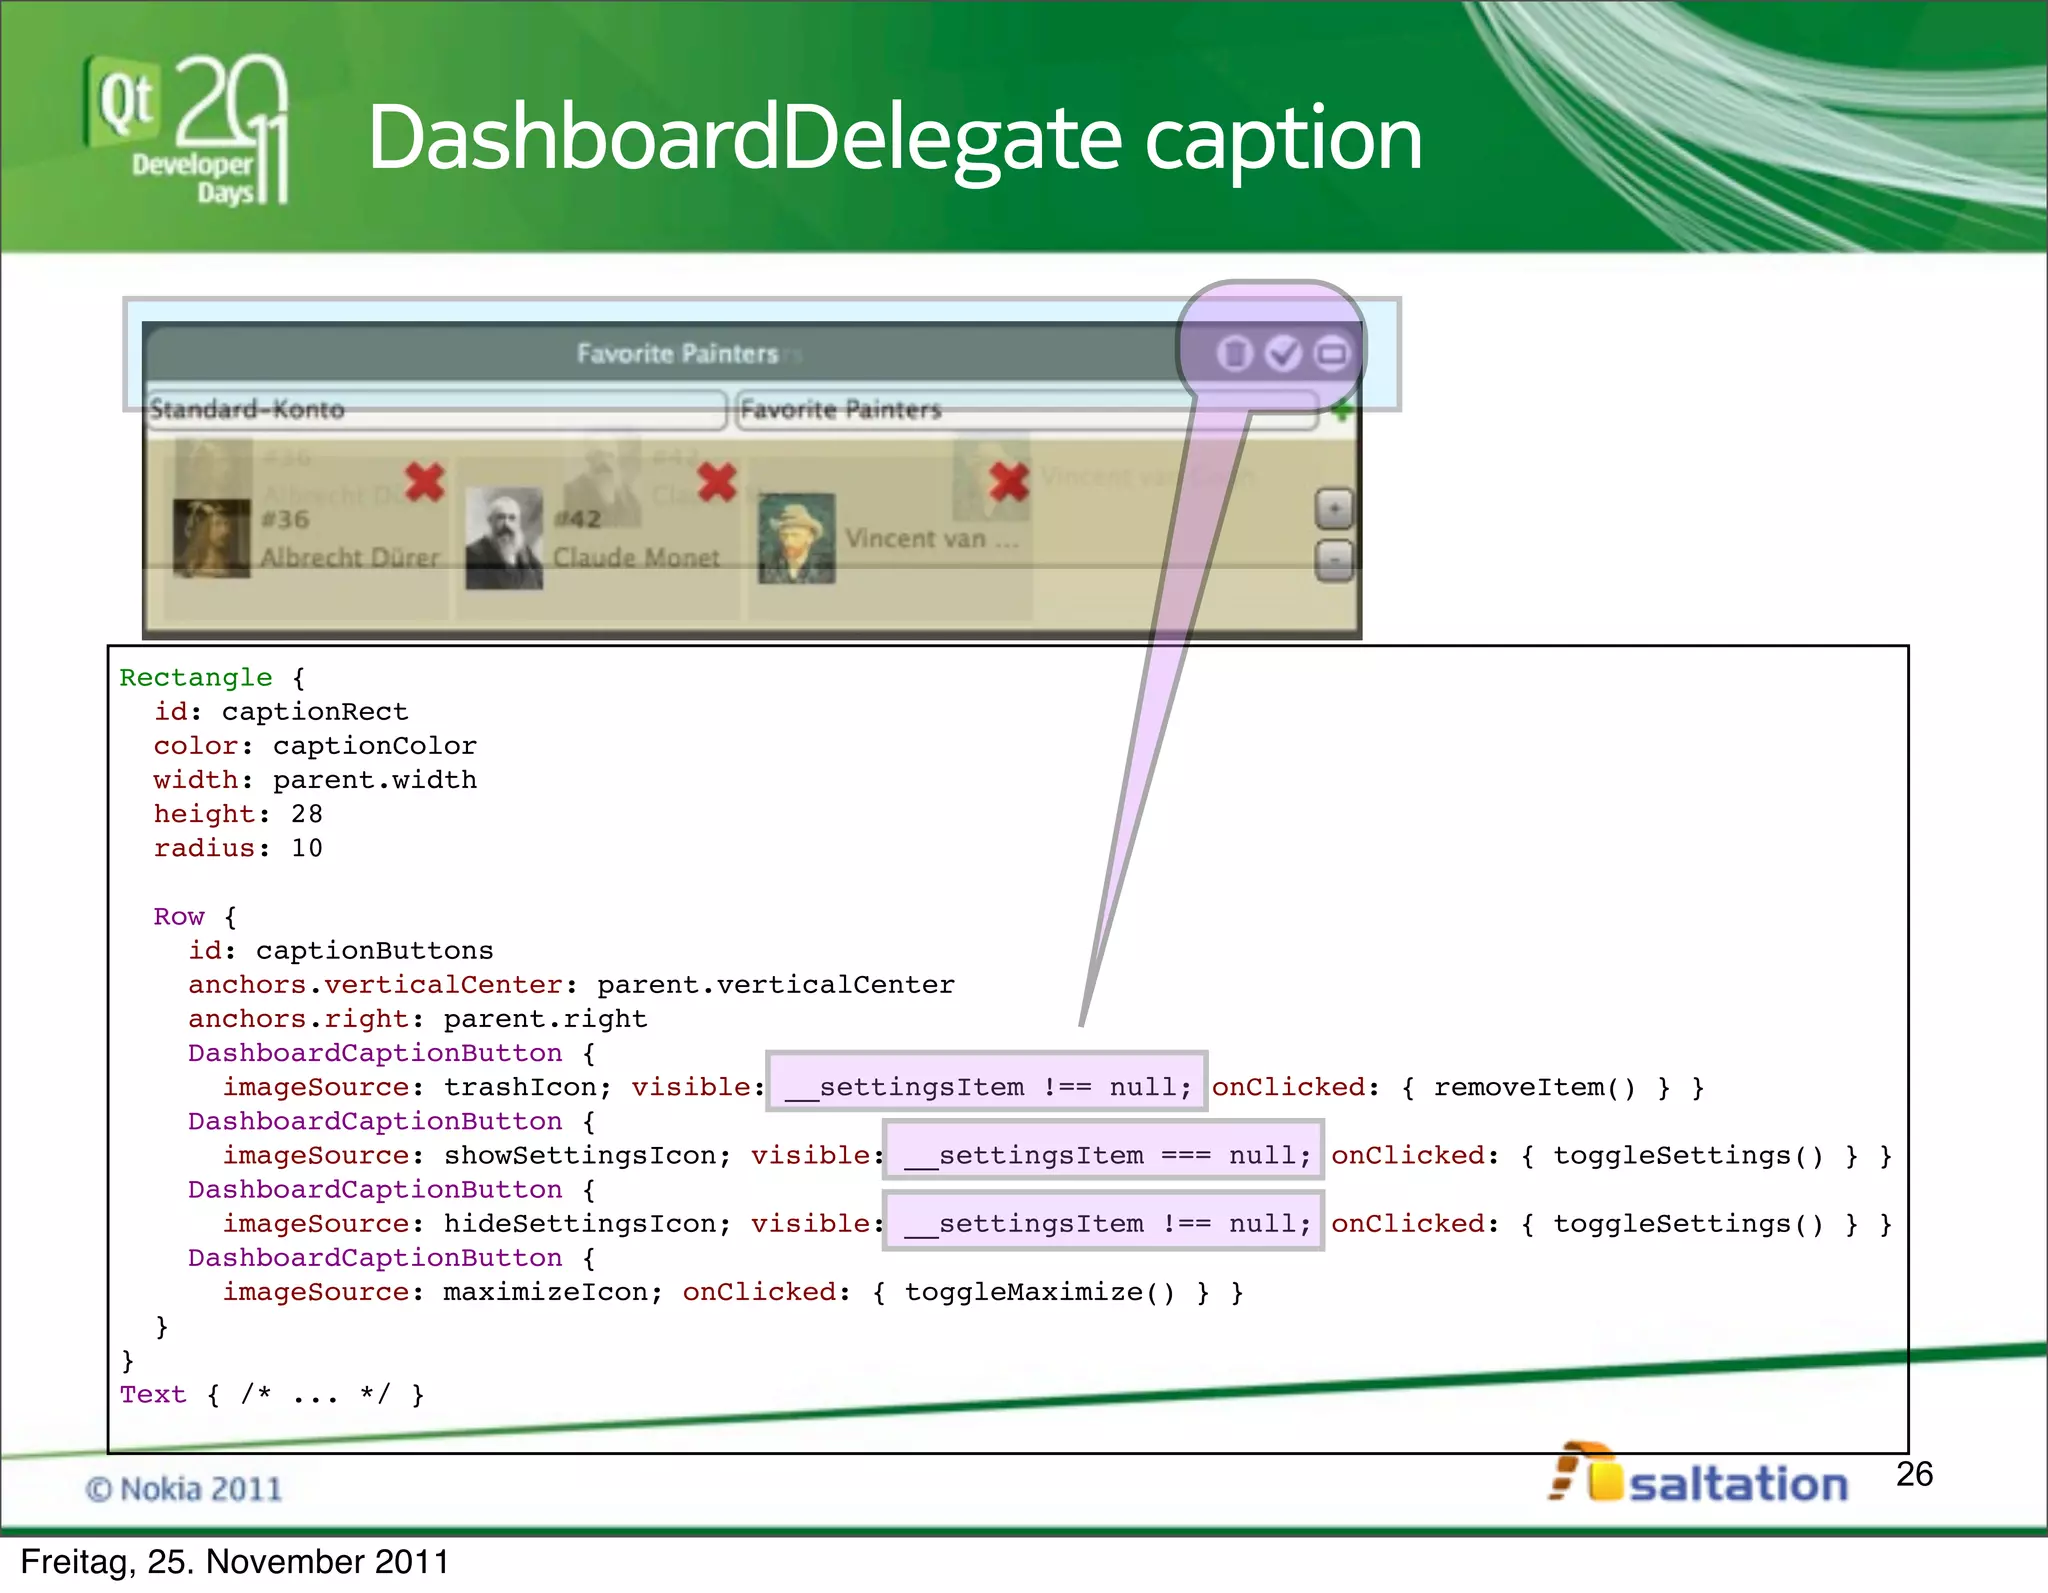
Task: Click the Qt Developer Days 2011 logo
Action: pos(187,130)
